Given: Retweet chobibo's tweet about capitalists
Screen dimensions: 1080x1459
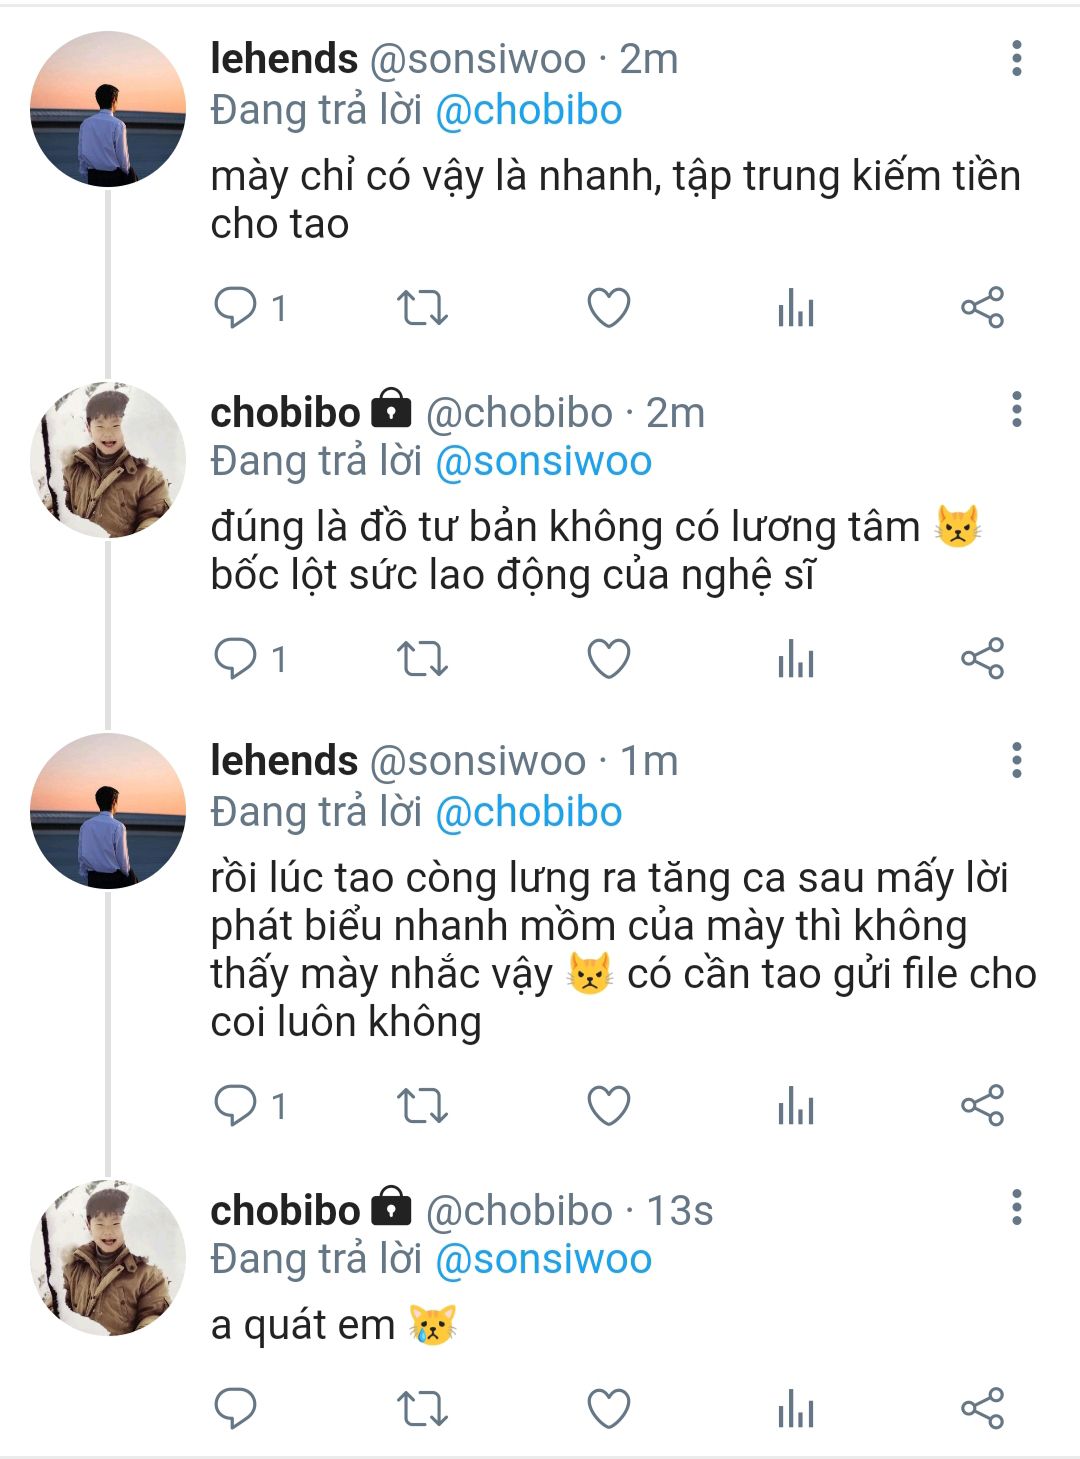Looking at the screenshot, I should (x=422, y=659).
